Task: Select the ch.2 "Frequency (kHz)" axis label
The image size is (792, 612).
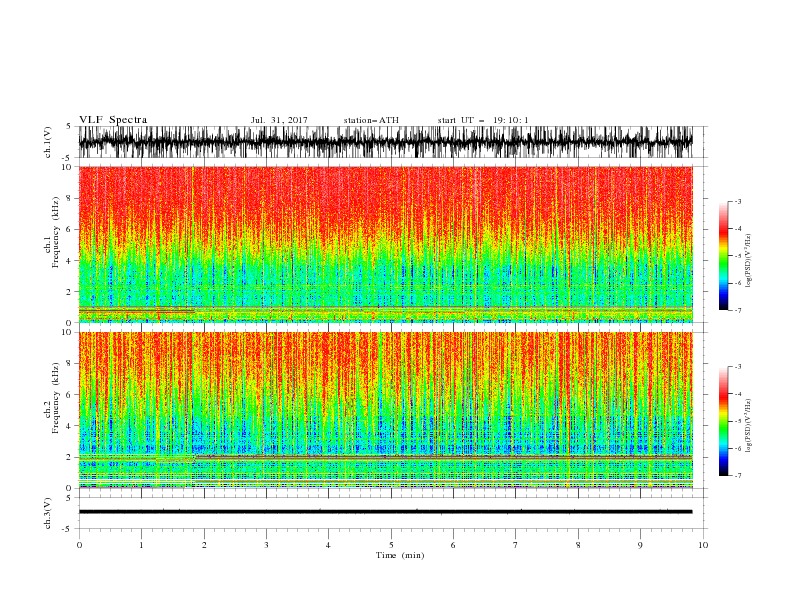Action: [x=55, y=398]
